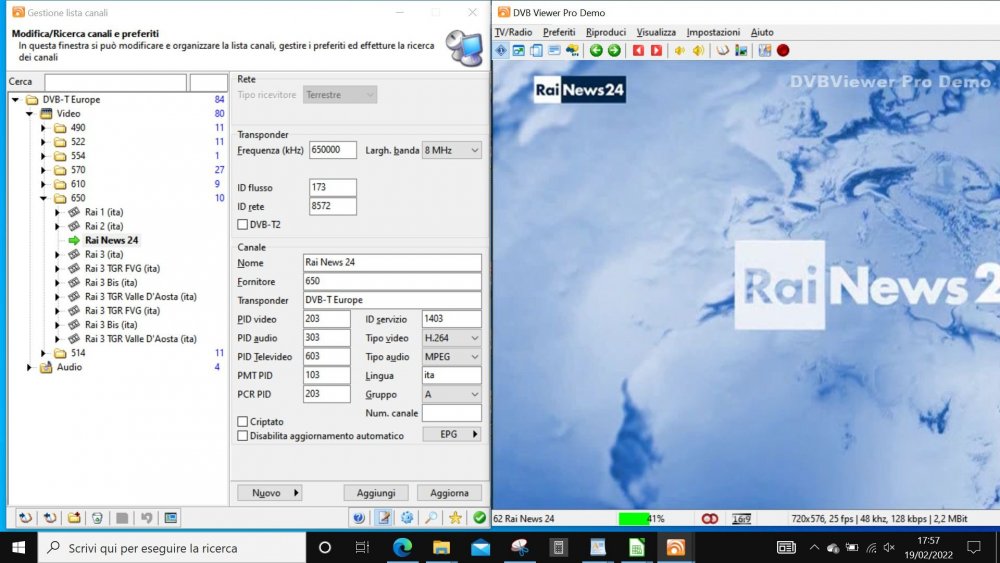This screenshot has width=1000, height=563.
Task: Click the red next-channel arrow button
Action: [x=656, y=50]
